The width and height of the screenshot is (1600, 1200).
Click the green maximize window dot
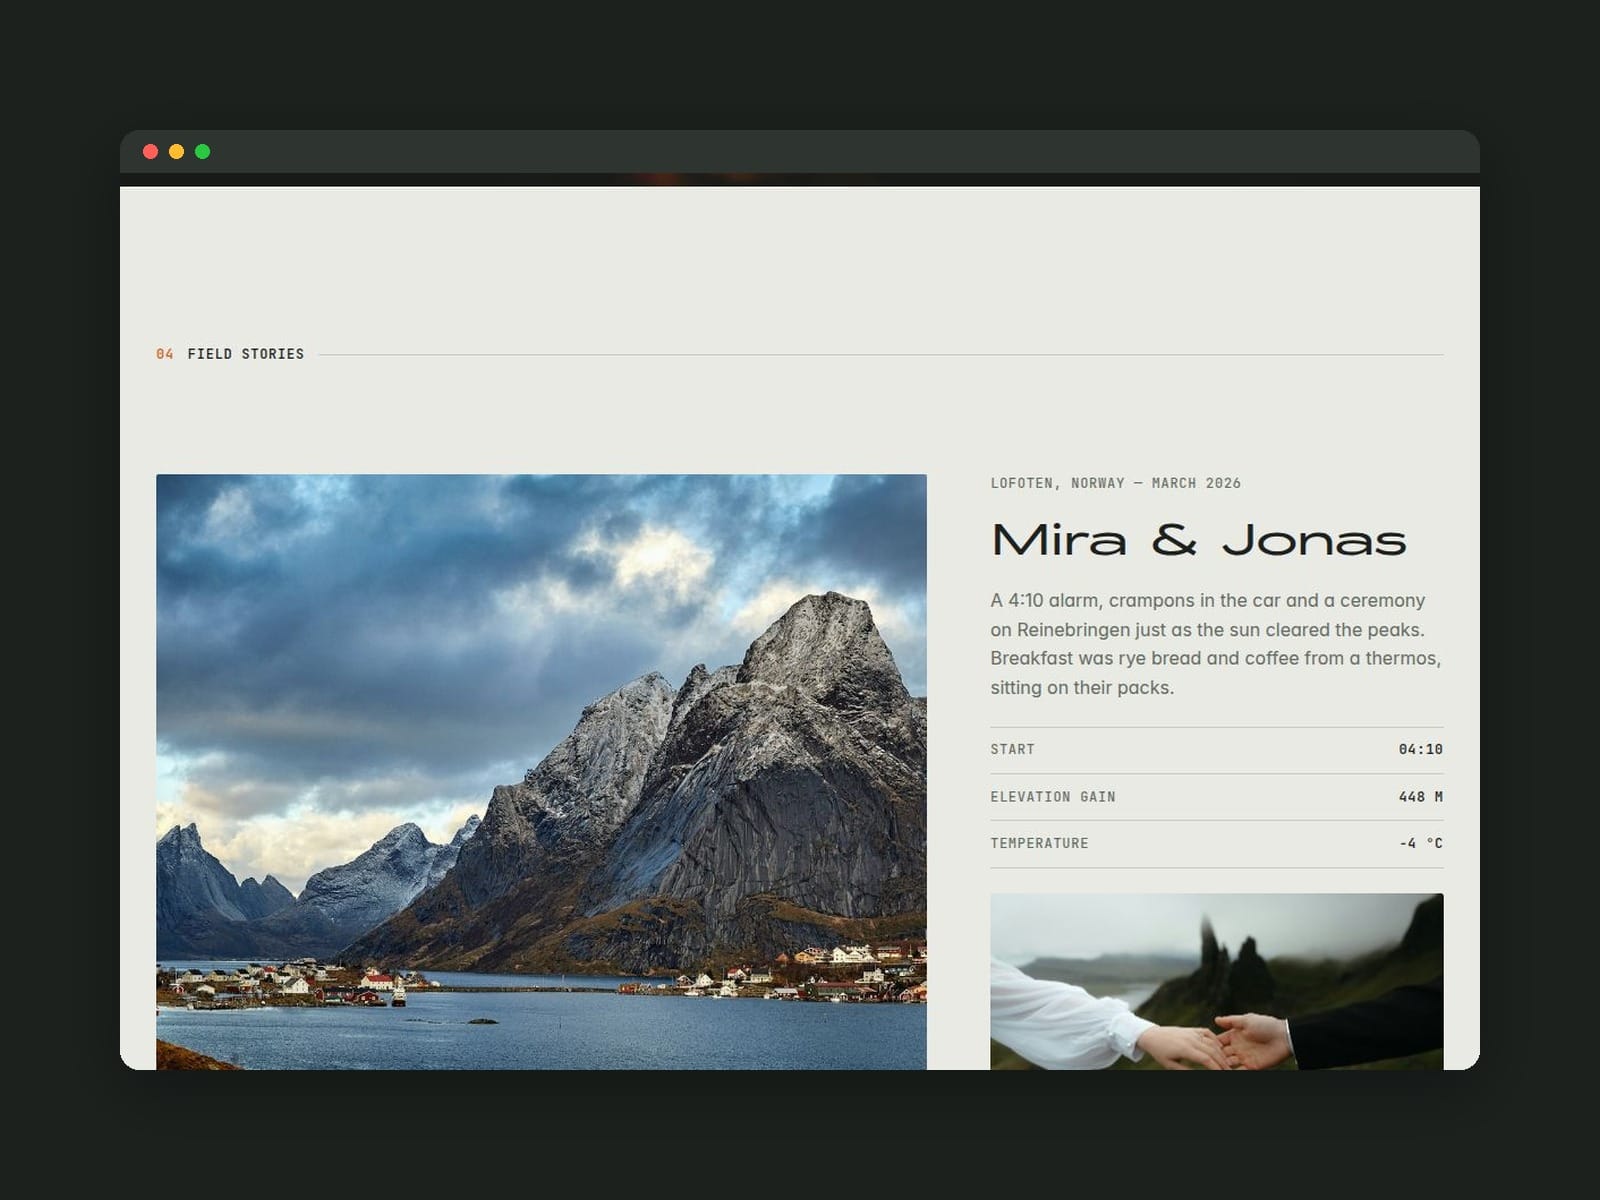click(x=202, y=152)
